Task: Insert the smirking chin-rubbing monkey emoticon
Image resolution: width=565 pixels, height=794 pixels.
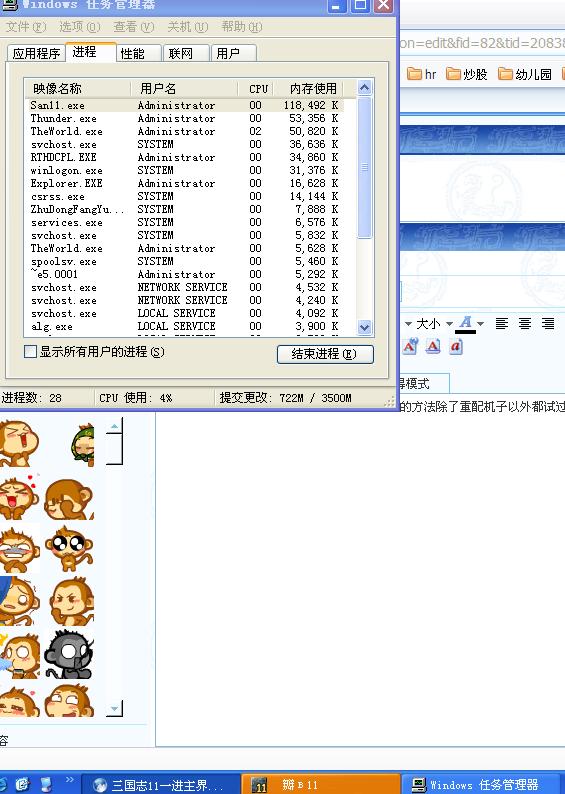Action: tap(71, 602)
